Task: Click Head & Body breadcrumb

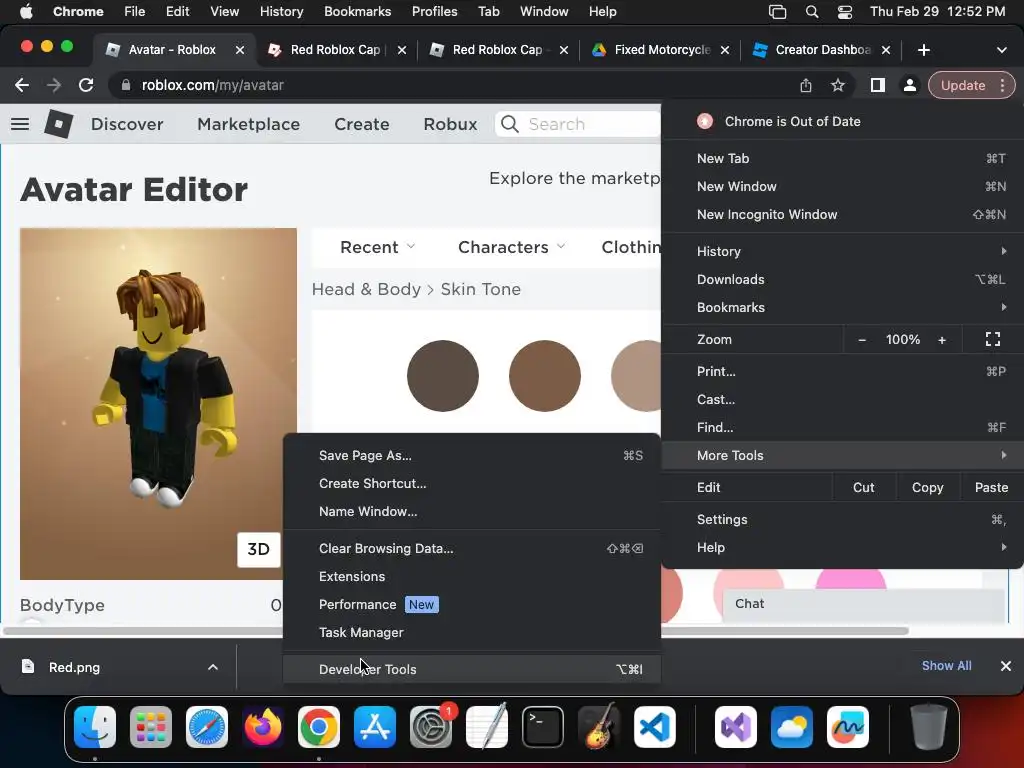Action: pyautogui.click(x=366, y=289)
